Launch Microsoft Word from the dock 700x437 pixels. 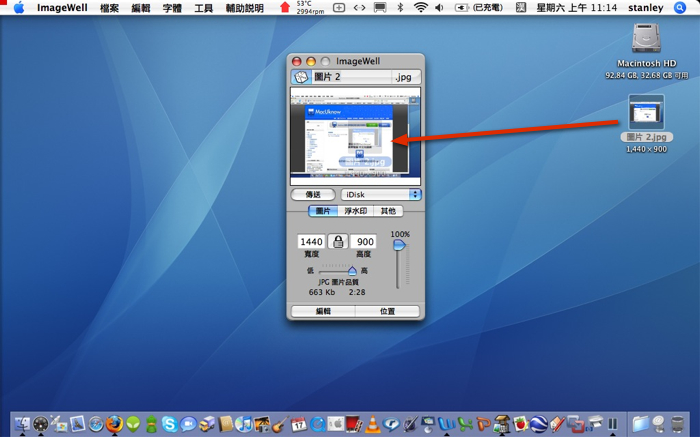(x=446, y=423)
